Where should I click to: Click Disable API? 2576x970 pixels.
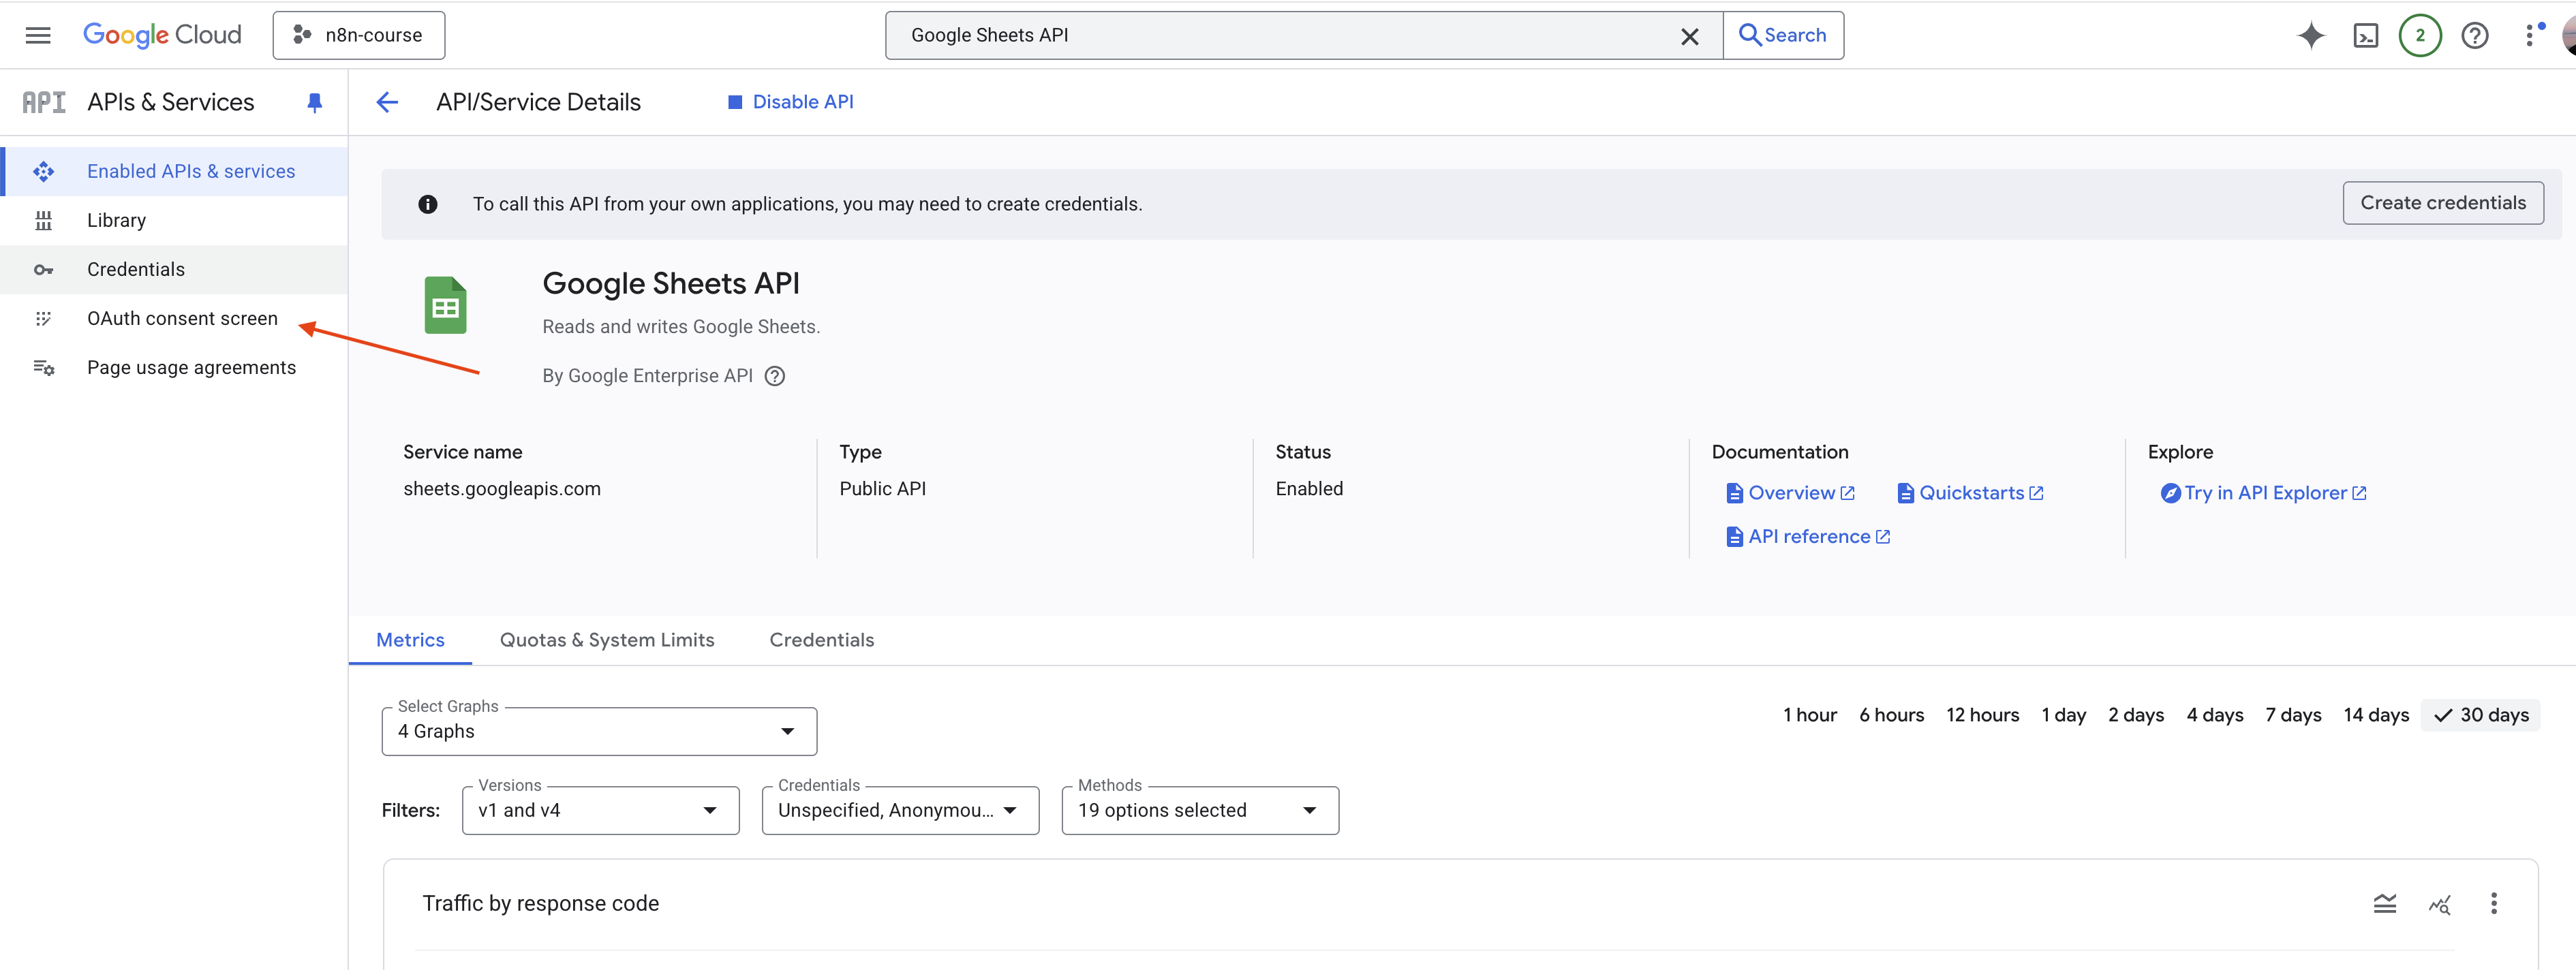point(790,102)
